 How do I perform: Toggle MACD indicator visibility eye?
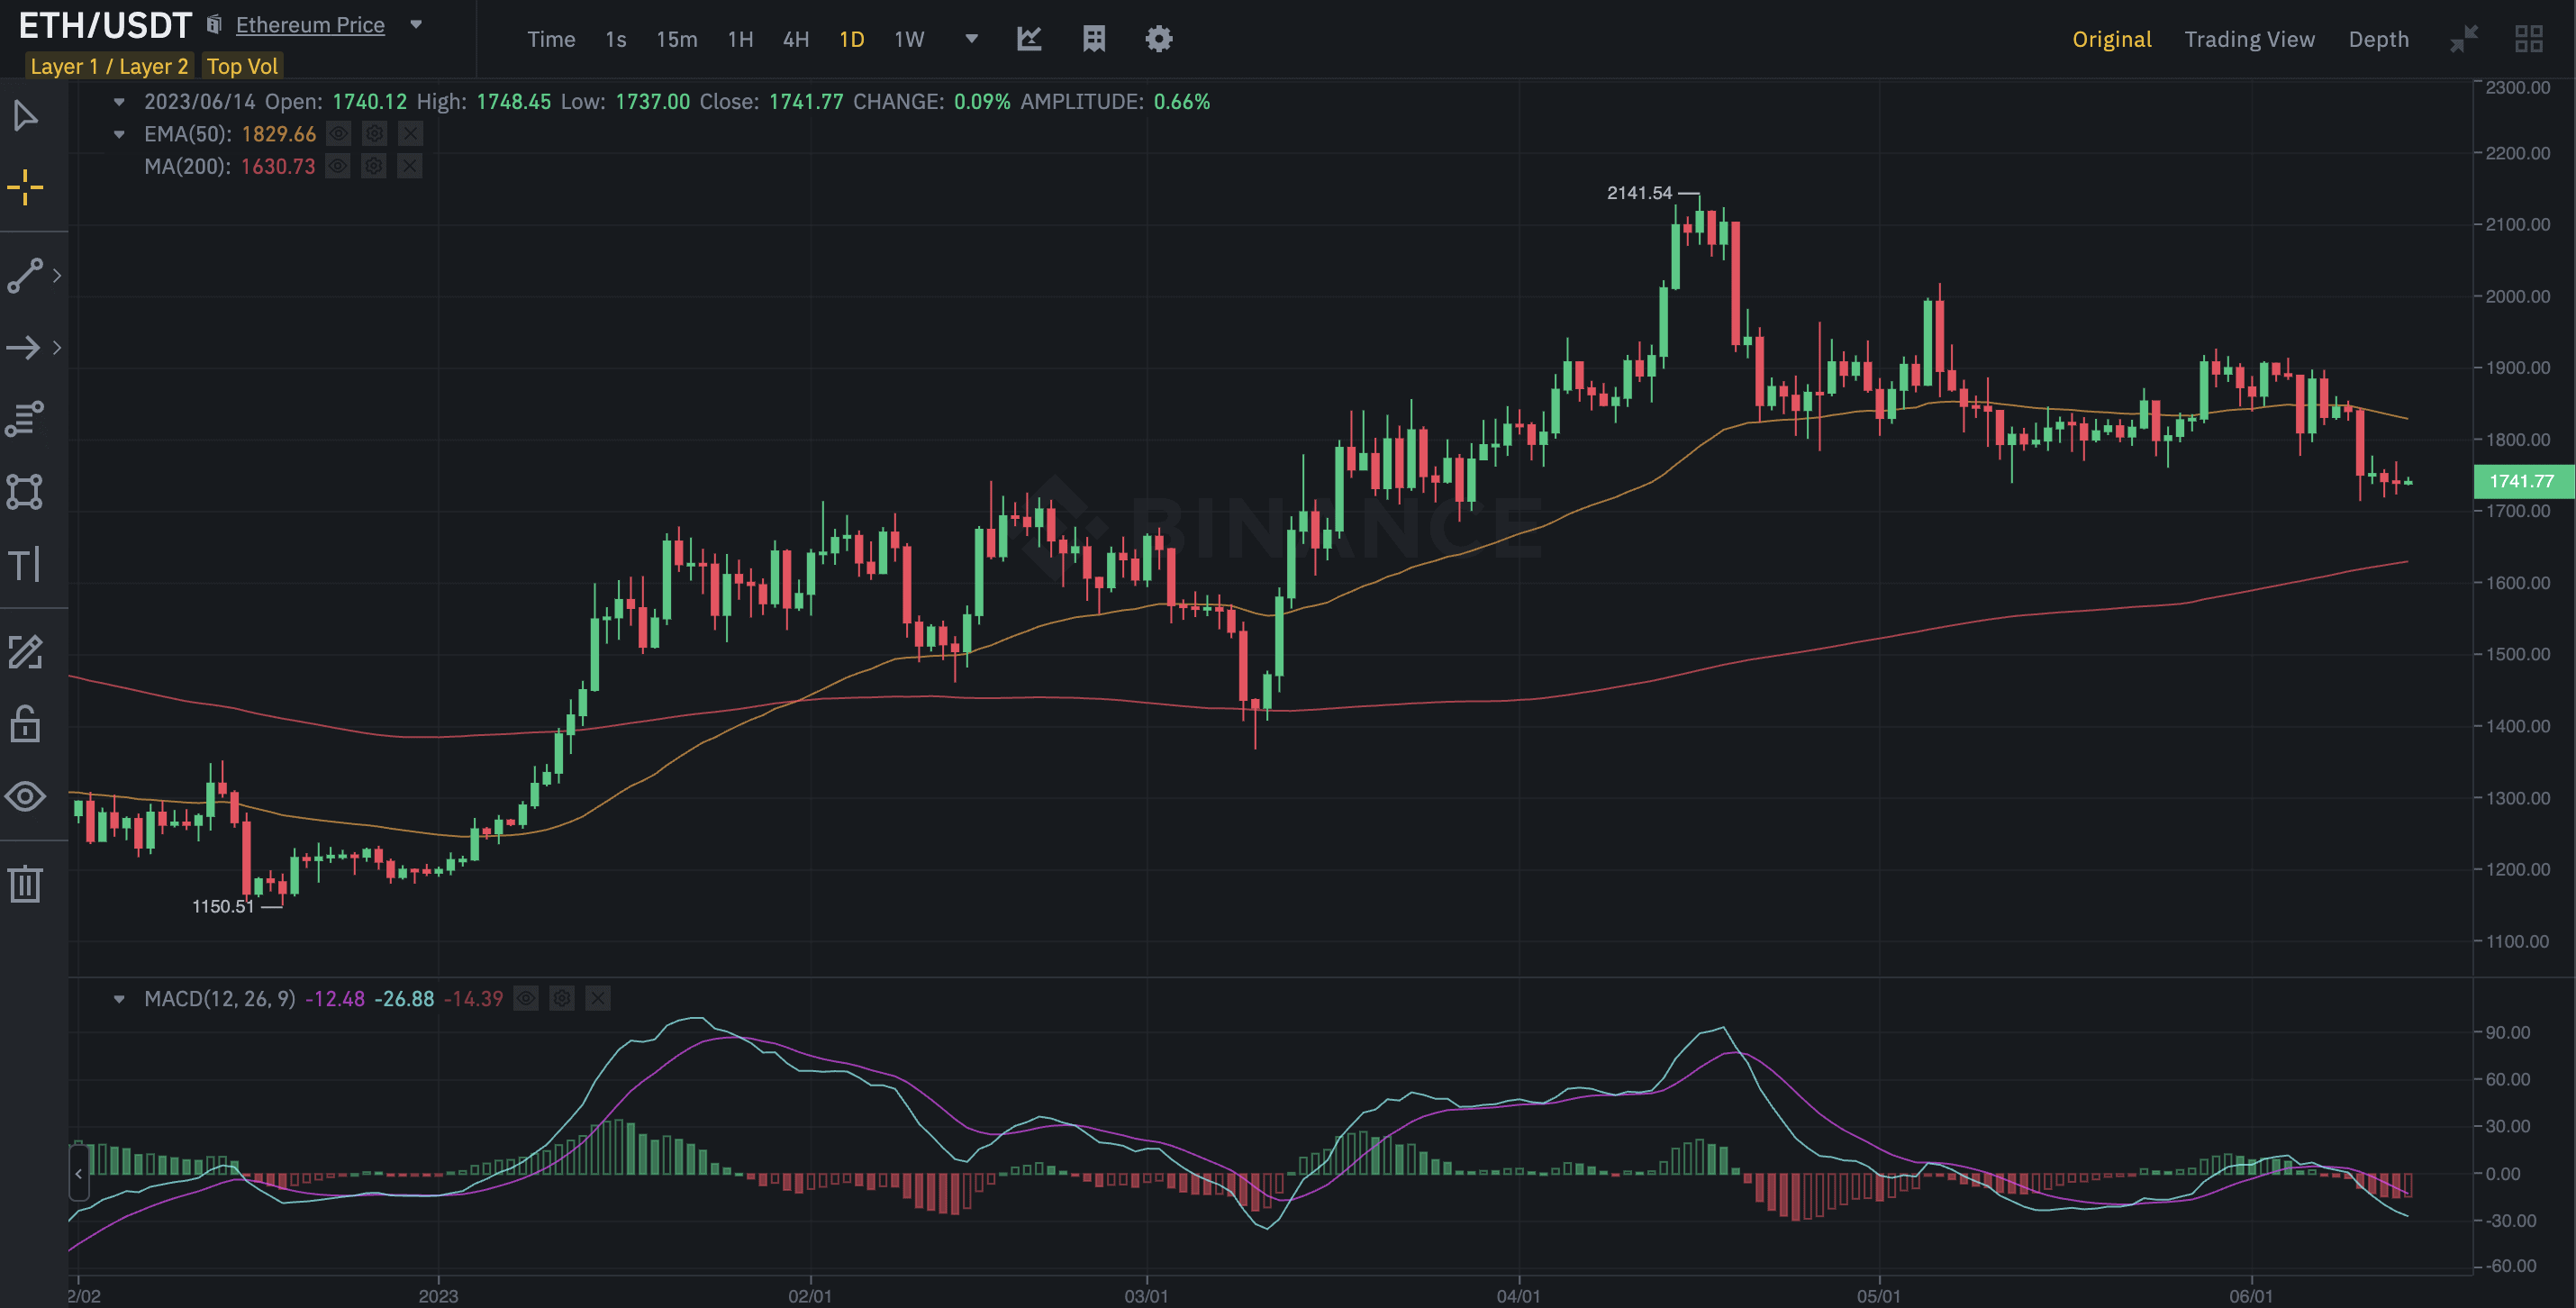[526, 998]
